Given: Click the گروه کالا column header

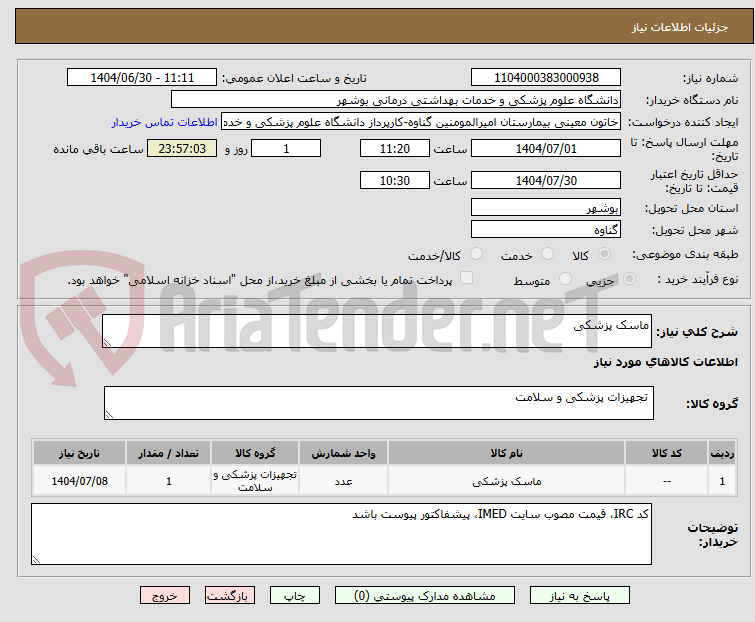Looking at the screenshot, I should [x=255, y=453].
